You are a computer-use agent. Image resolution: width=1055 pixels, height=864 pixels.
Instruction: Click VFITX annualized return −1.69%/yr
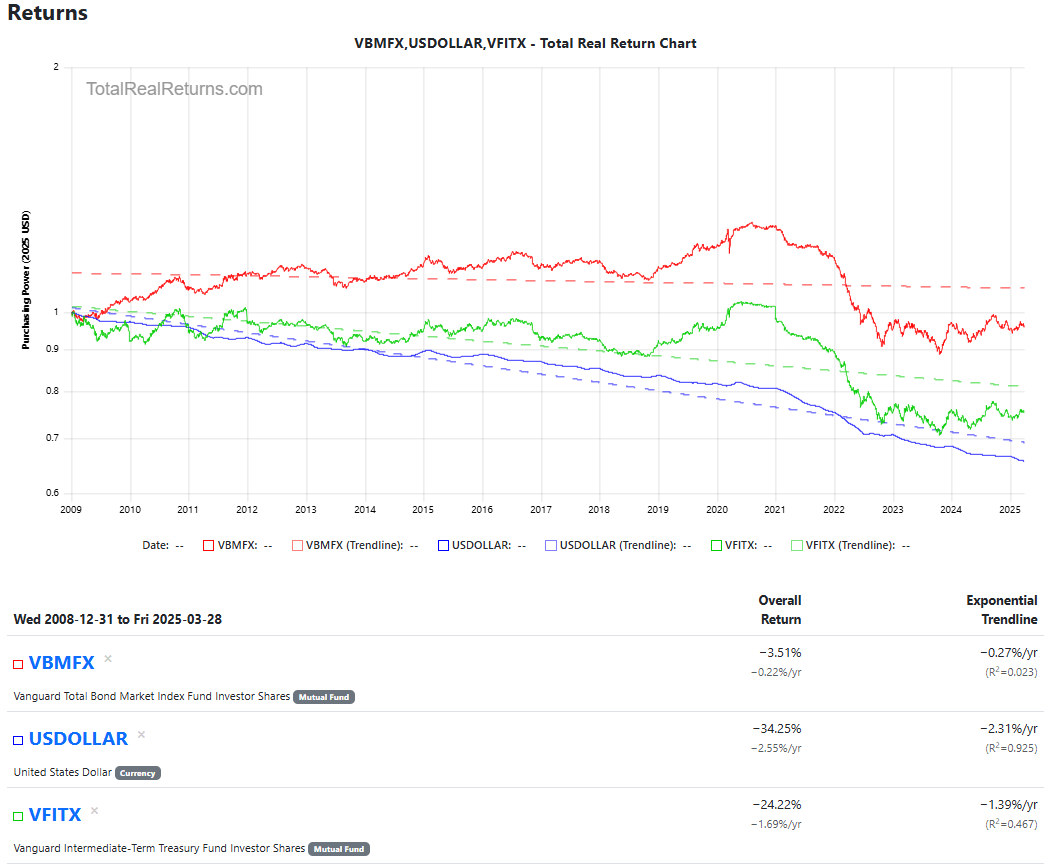click(x=776, y=824)
